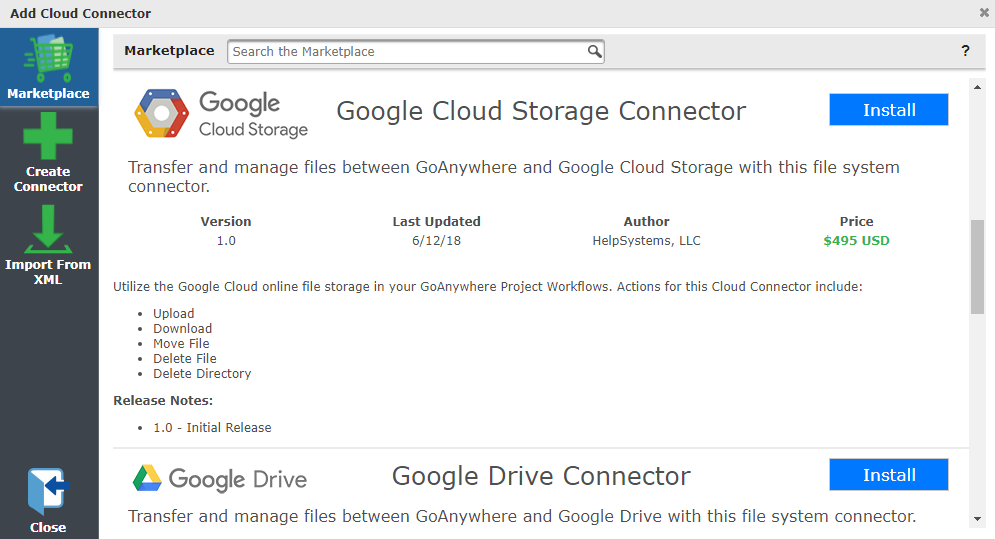This screenshot has height=539, width=995.
Task: Click the Marketplace label beside the search box
Action: (x=169, y=51)
